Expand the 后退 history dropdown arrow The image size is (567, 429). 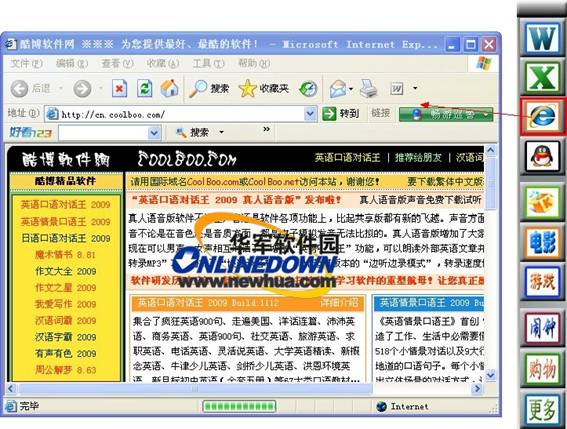coord(61,88)
